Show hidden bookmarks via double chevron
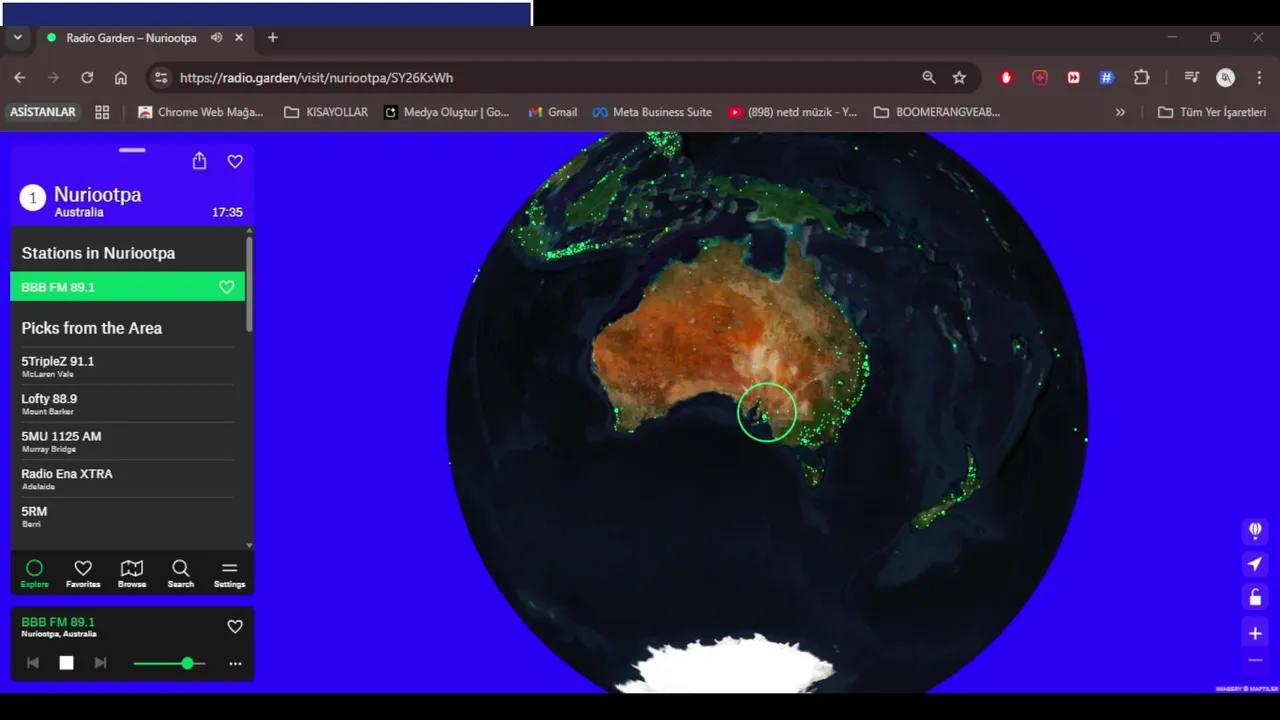This screenshot has width=1280, height=720. tap(1120, 112)
